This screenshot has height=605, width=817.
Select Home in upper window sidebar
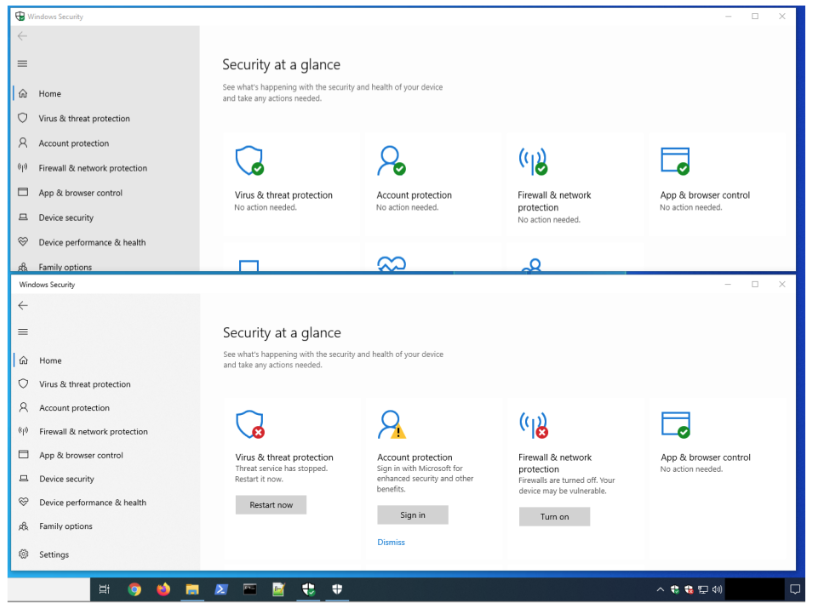pyautogui.click(x=105, y=94)
